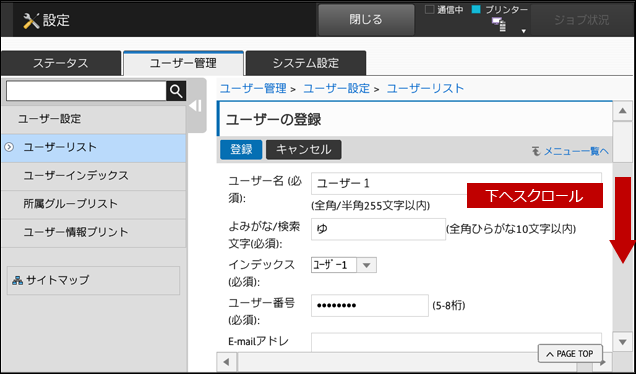Screen dimensions: 636x374
Task: Open ユーザーインデックス in the sidebar
Action: coord(93,176)
